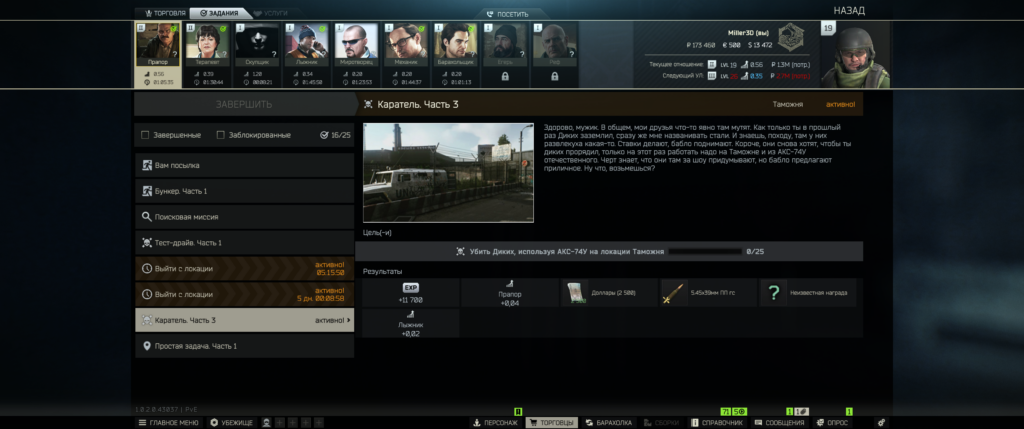Switch to the Услуги tab

tap(268, 13)
